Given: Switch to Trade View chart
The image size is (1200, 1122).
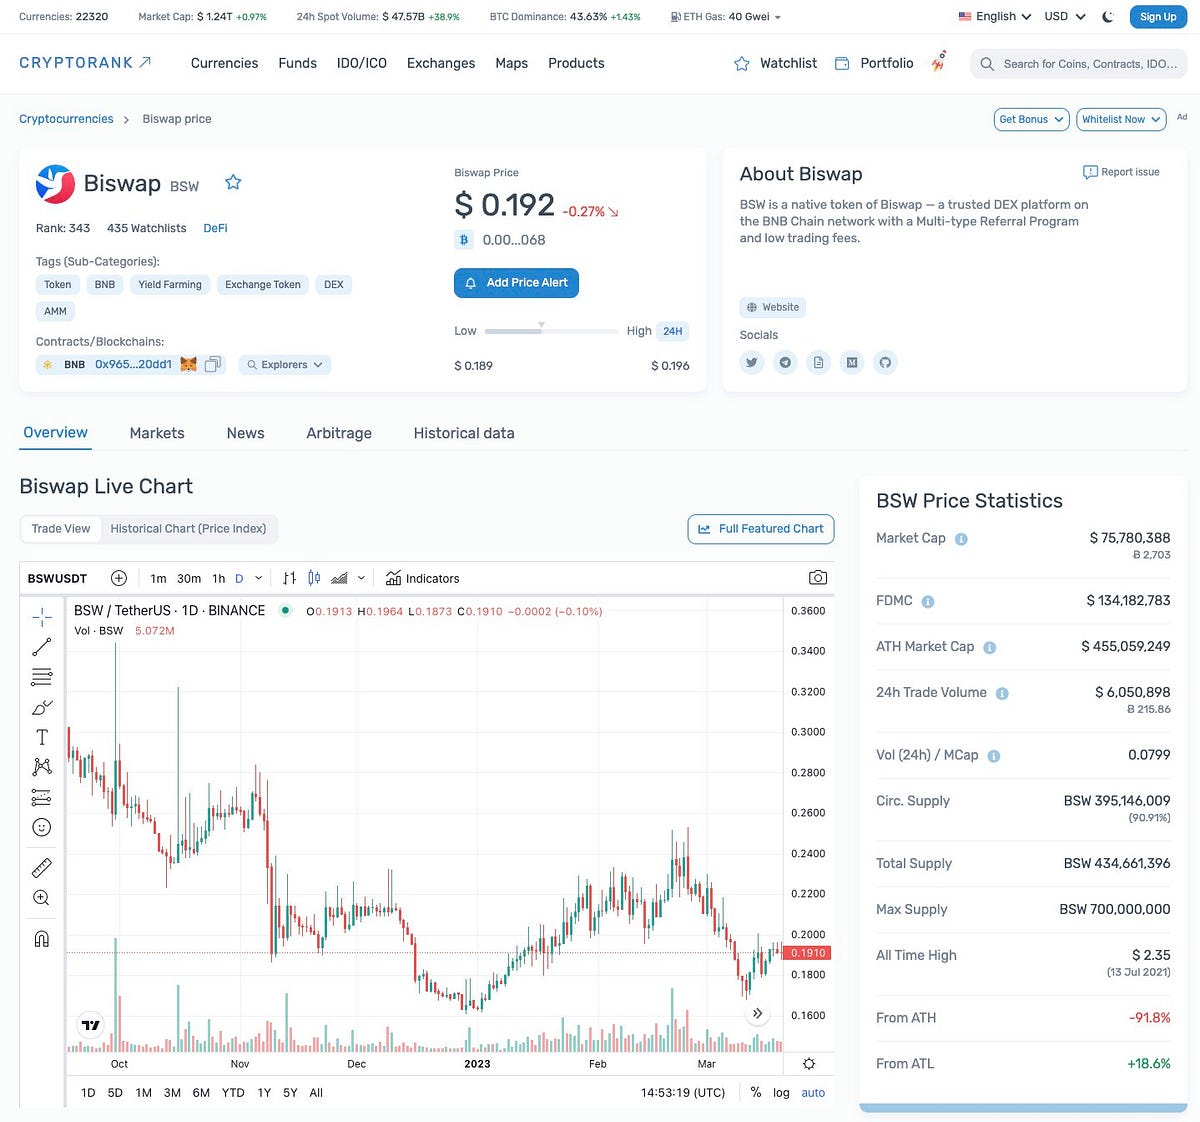Looking at the screenshot, I should click(x=61, y=529).
